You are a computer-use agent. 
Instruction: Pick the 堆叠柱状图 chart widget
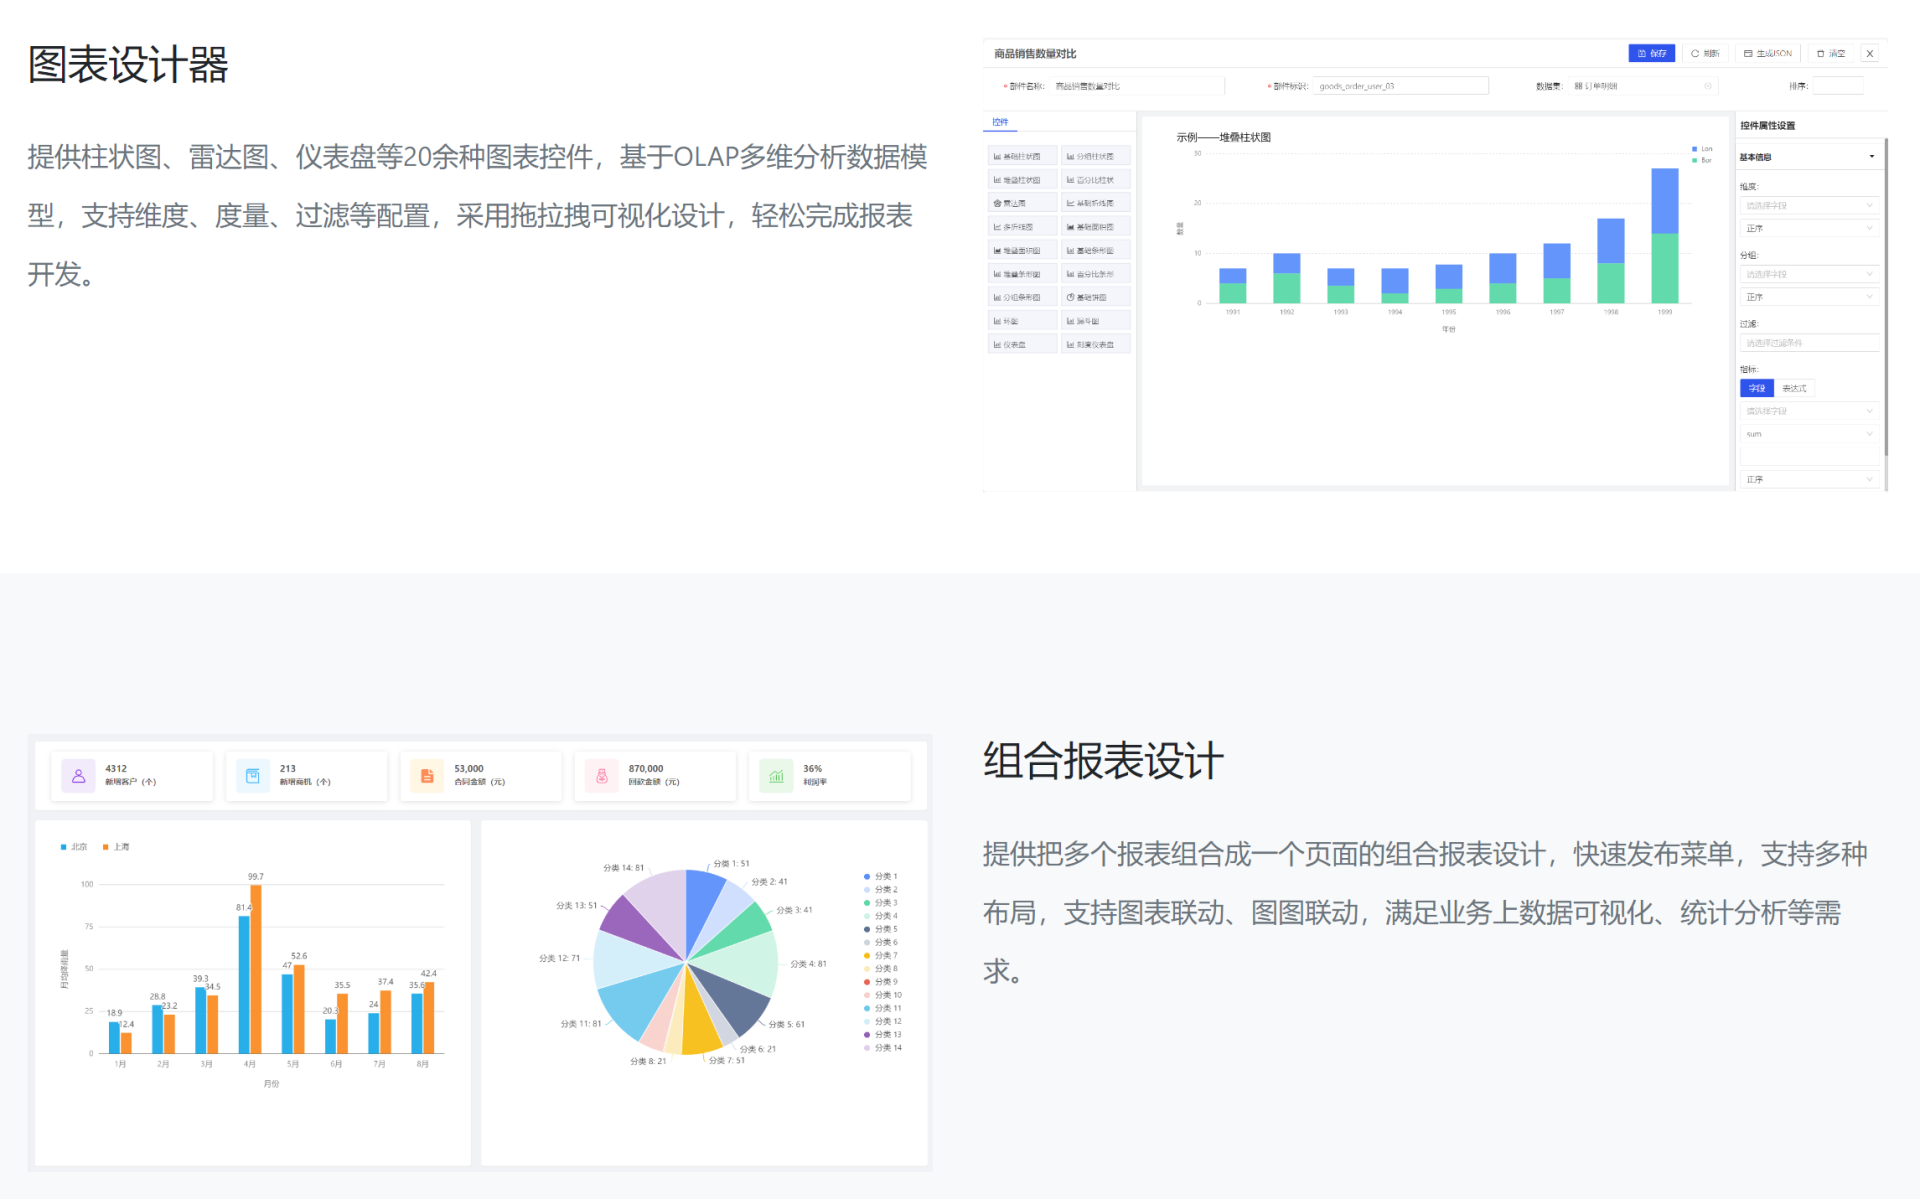[1022, 180]
